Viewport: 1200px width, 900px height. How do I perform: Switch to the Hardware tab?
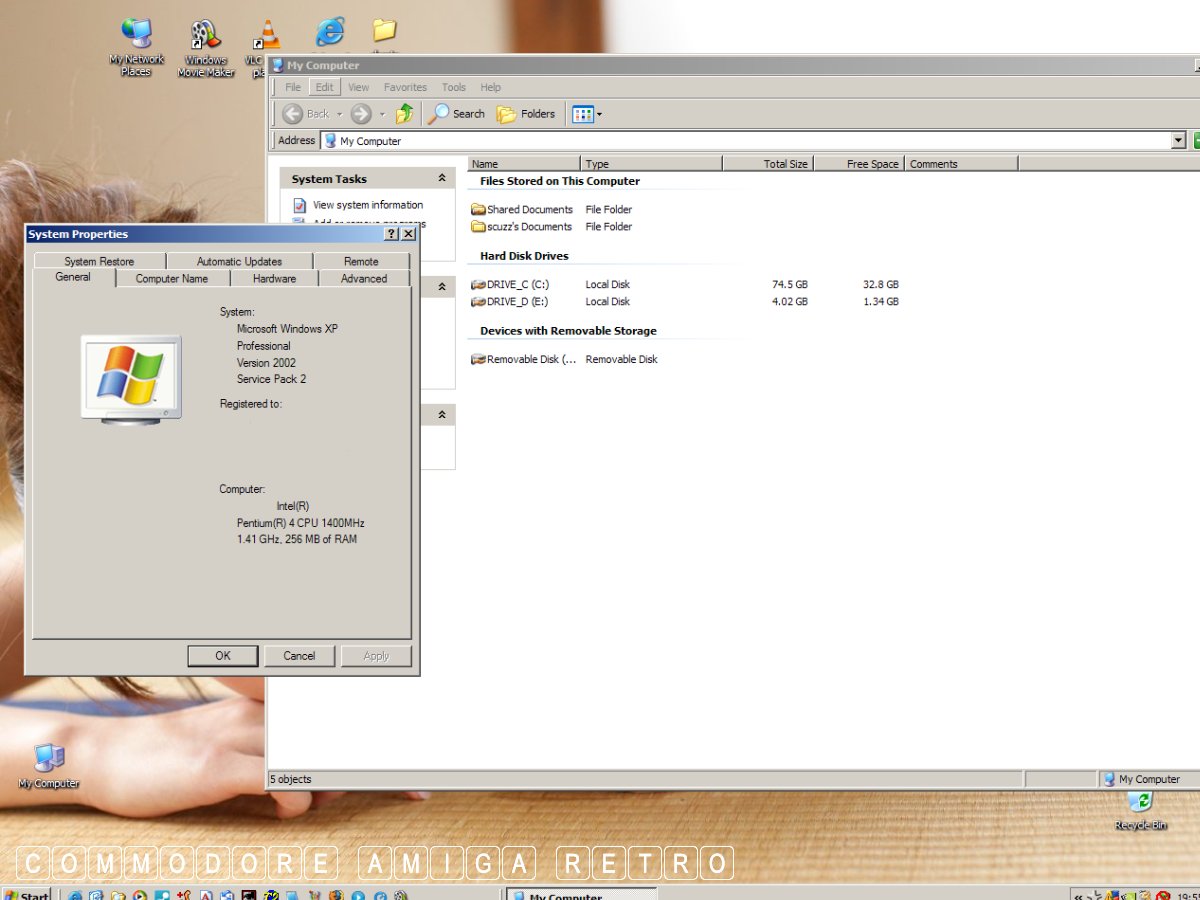(274, 279)
